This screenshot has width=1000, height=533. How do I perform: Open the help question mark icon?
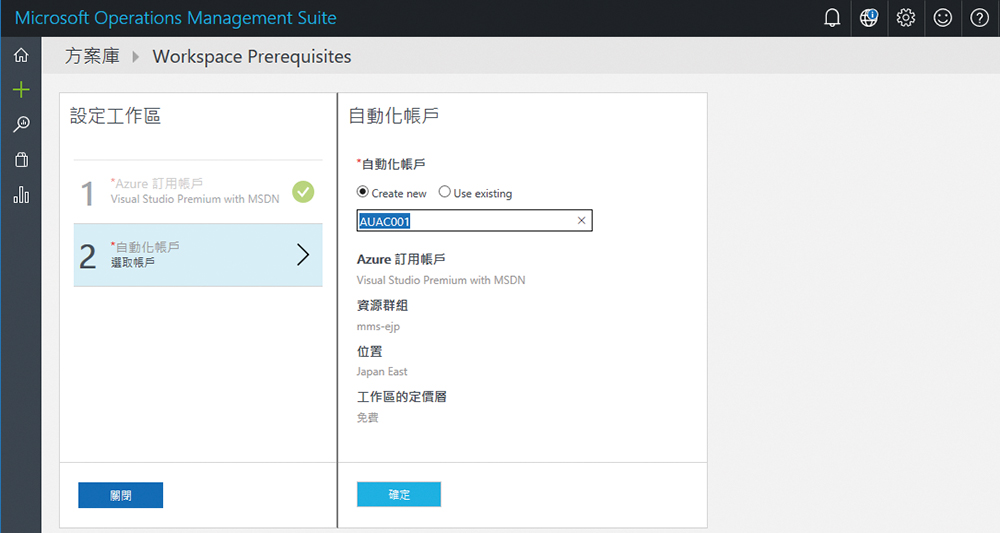(x=980, y=18)
